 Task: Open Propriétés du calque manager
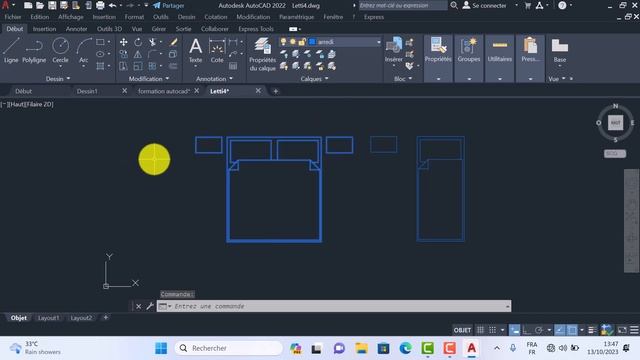[x=262, y=54]
